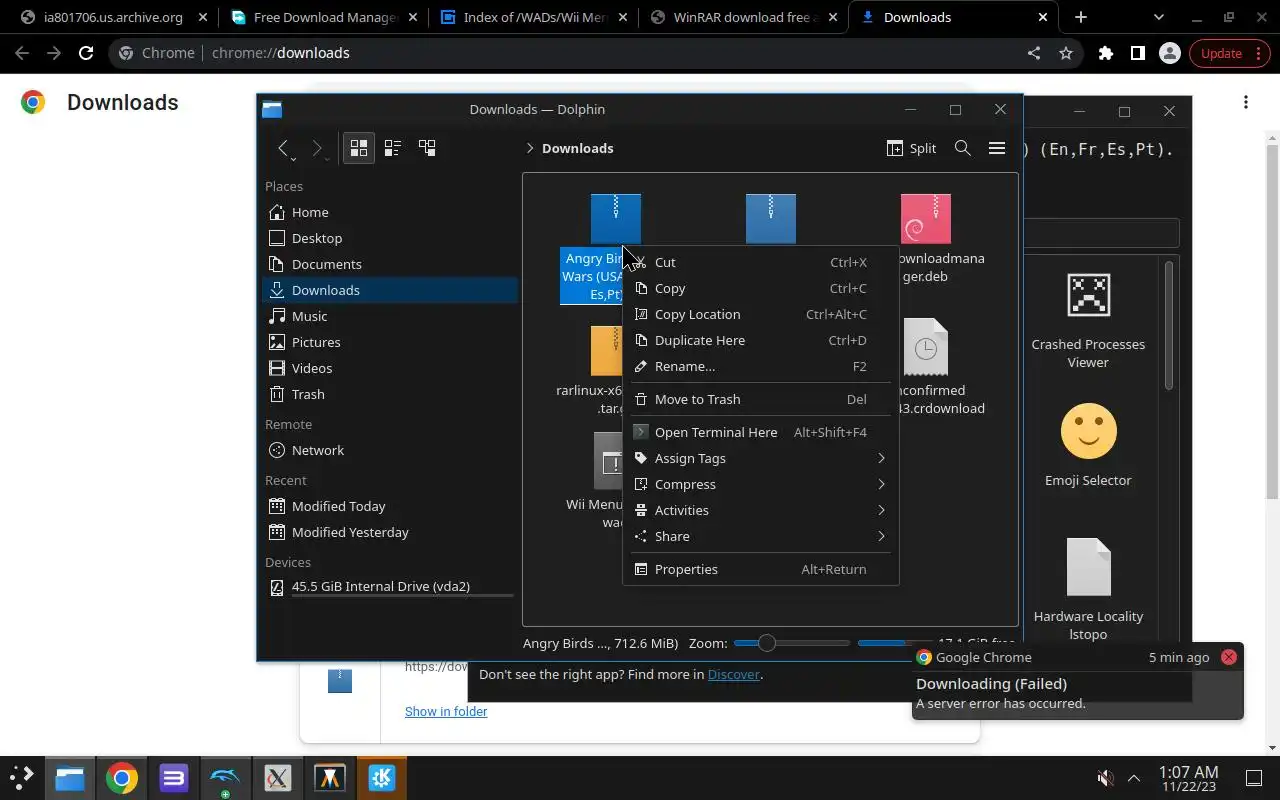Select the Unconfirmed crdownload file icon
1280x800 pixels.
coord(925,347)
